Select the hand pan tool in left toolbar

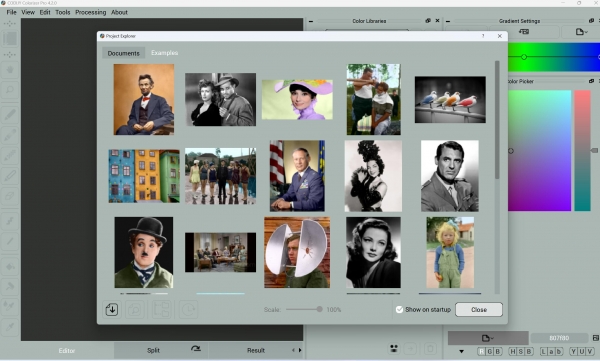click(x=10, y=70)
